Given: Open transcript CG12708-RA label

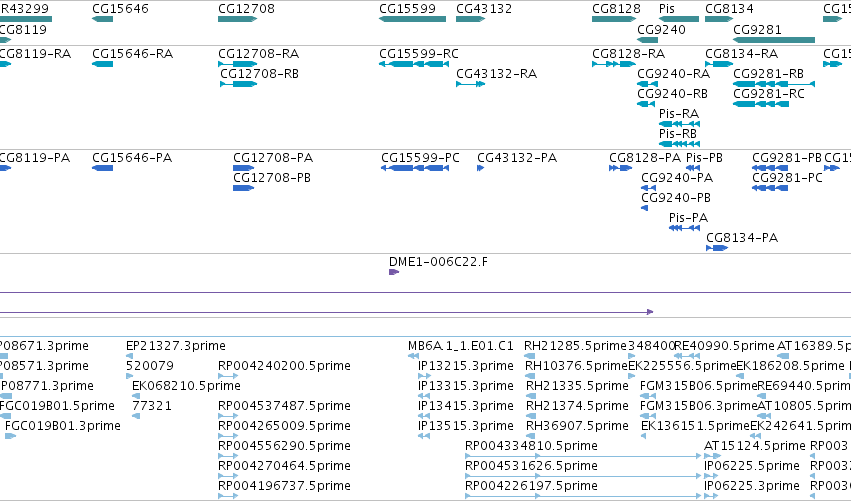Looking at the screenshot, I should pos(258,53).
